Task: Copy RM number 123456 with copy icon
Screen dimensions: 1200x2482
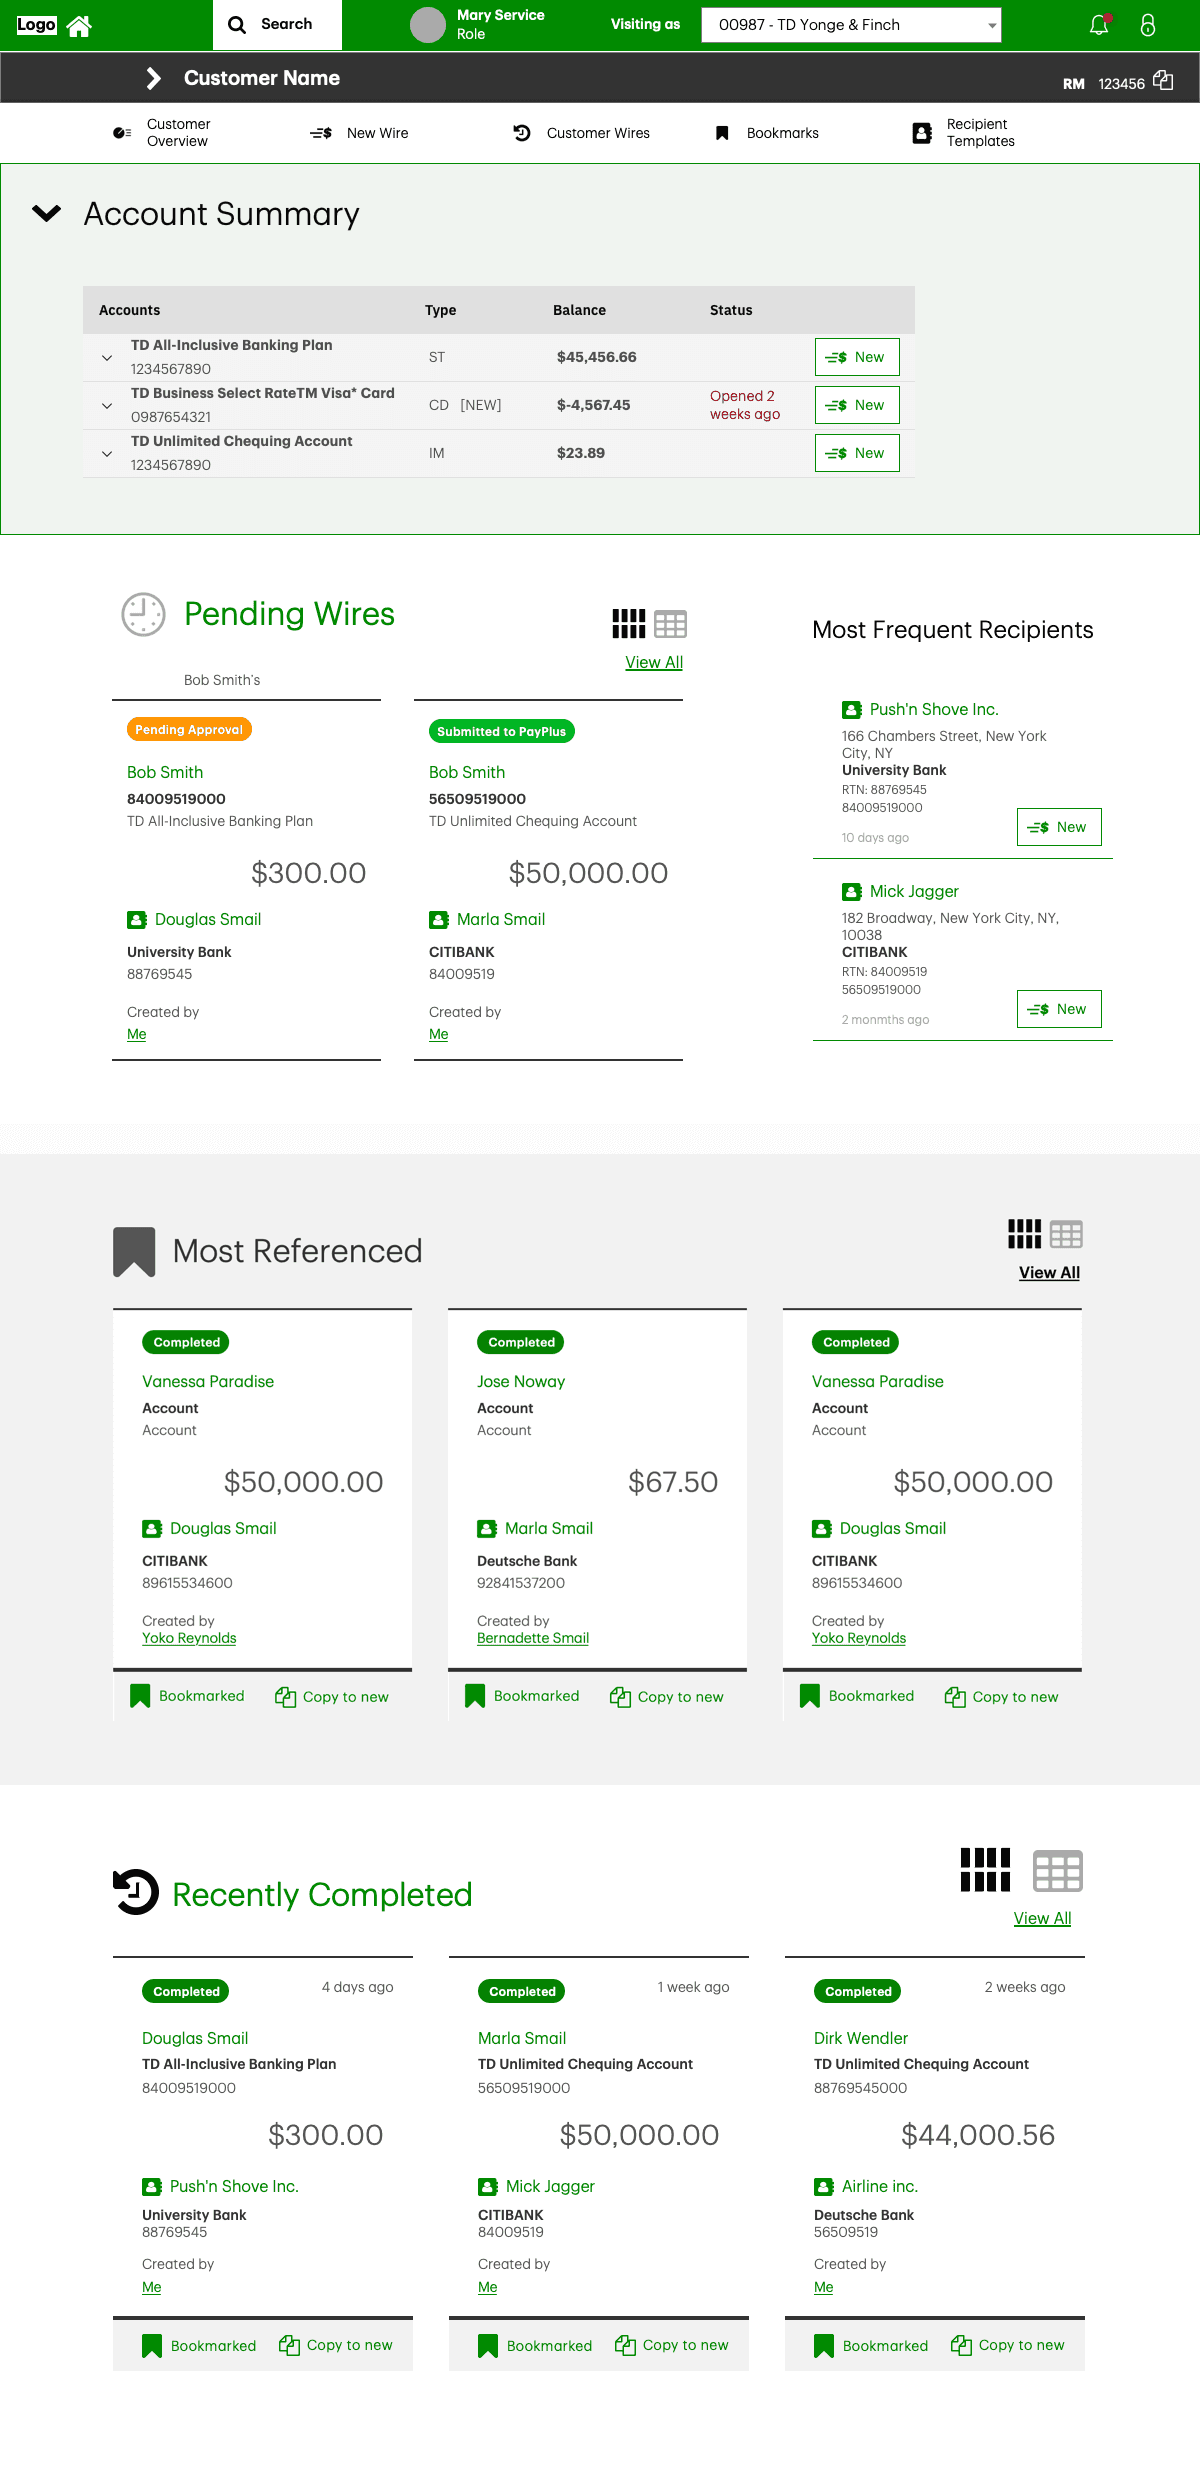Action: point(1163,80)
